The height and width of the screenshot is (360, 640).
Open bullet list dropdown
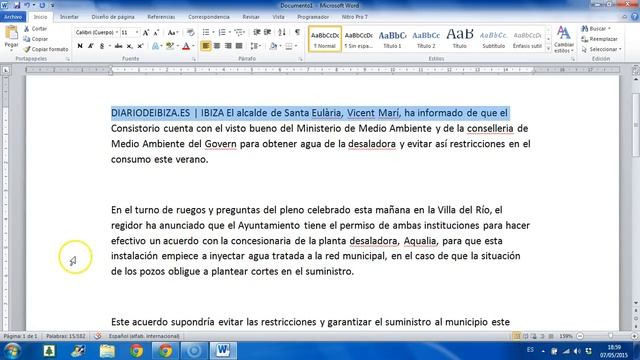coord(213,32)
